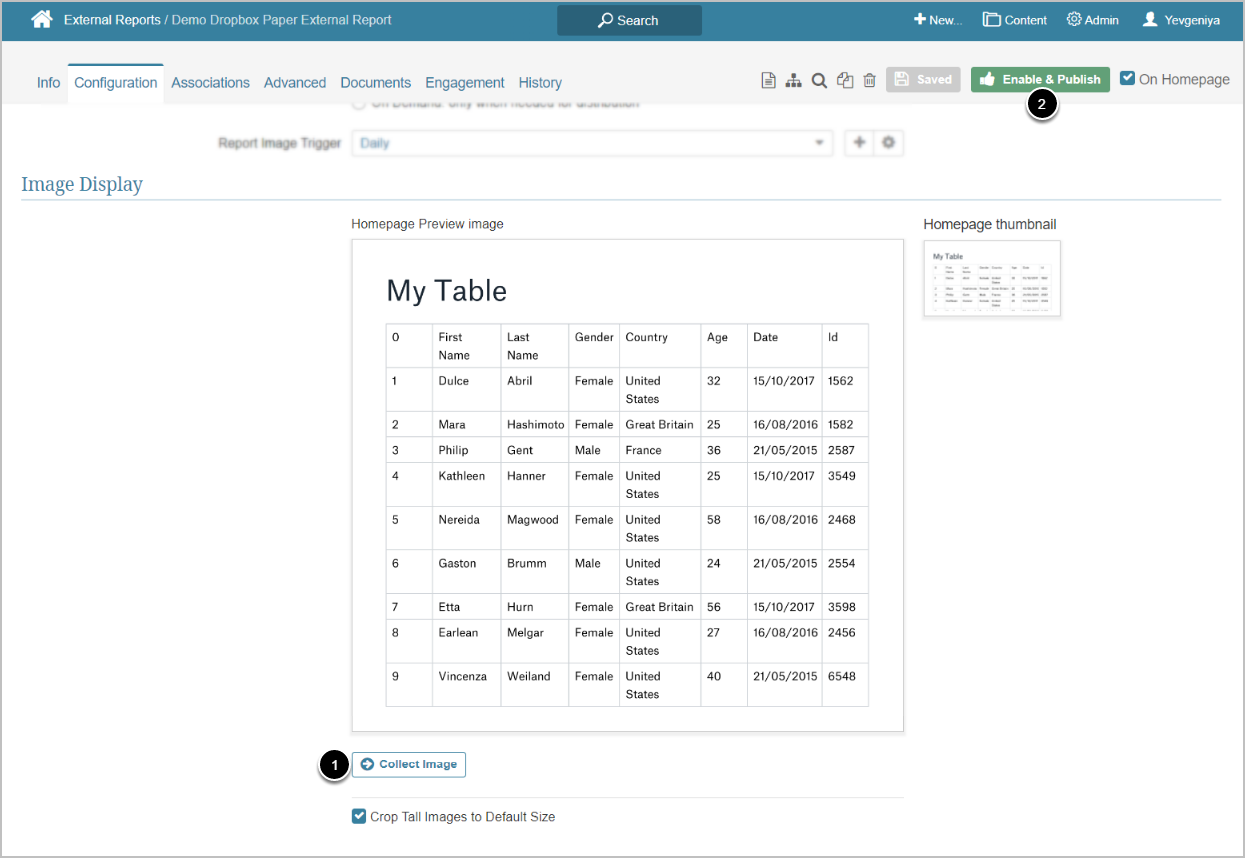
Task: Click the Homepage thumbnail image
Action: coord(991,278)
